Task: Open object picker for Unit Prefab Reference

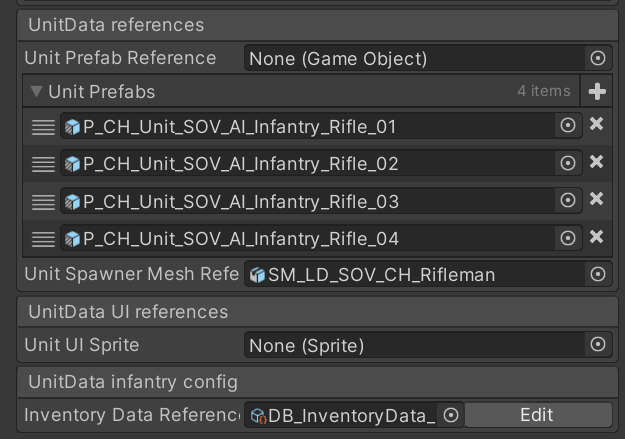Action: tap(598, 59)
